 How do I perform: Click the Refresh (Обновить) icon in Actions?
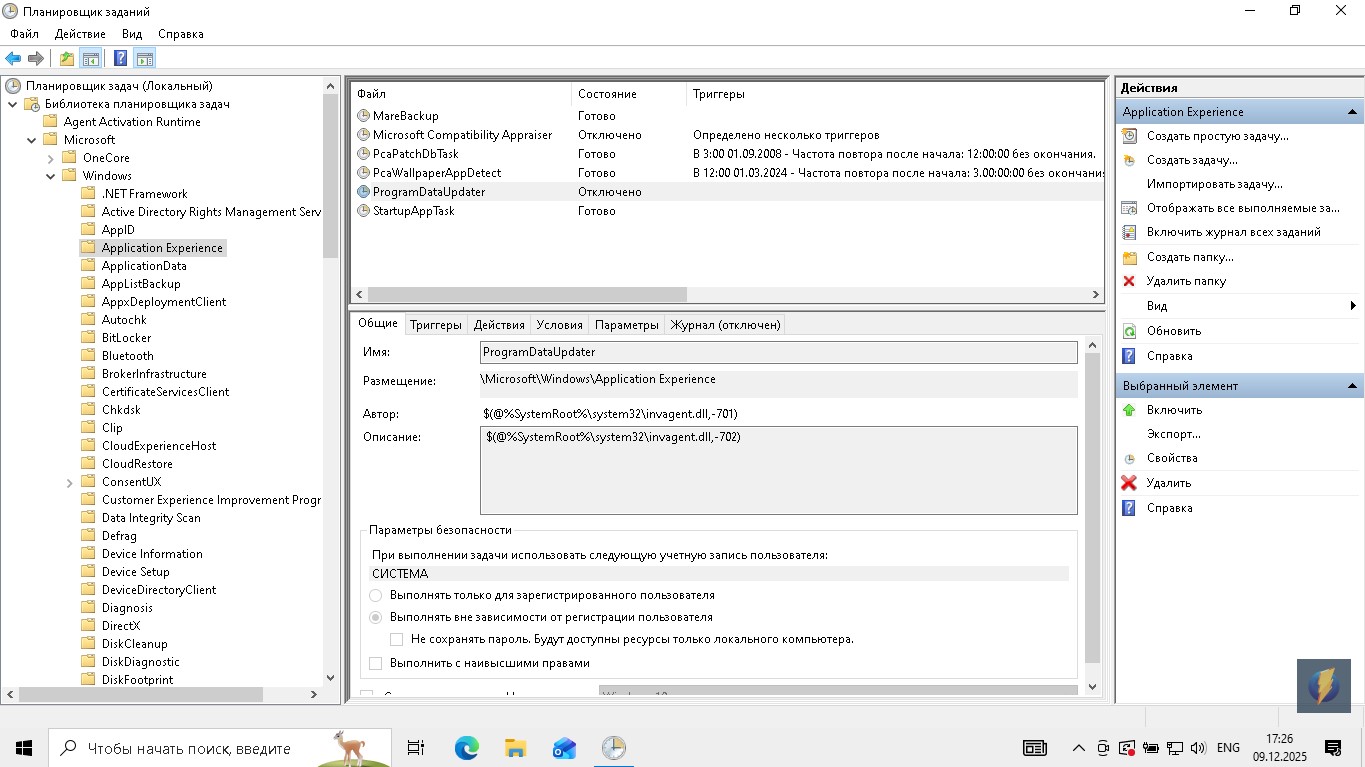point(1129,331)
